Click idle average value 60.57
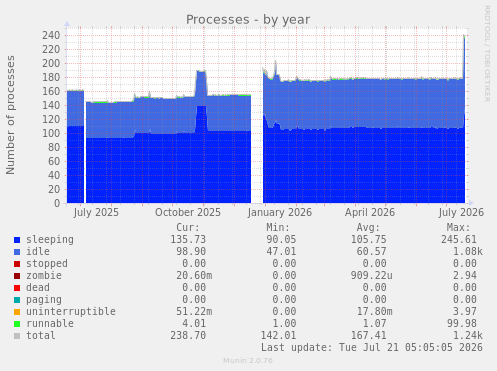This screenshot has width=497, height=371. pyautogui.click(x=371, y=252)
